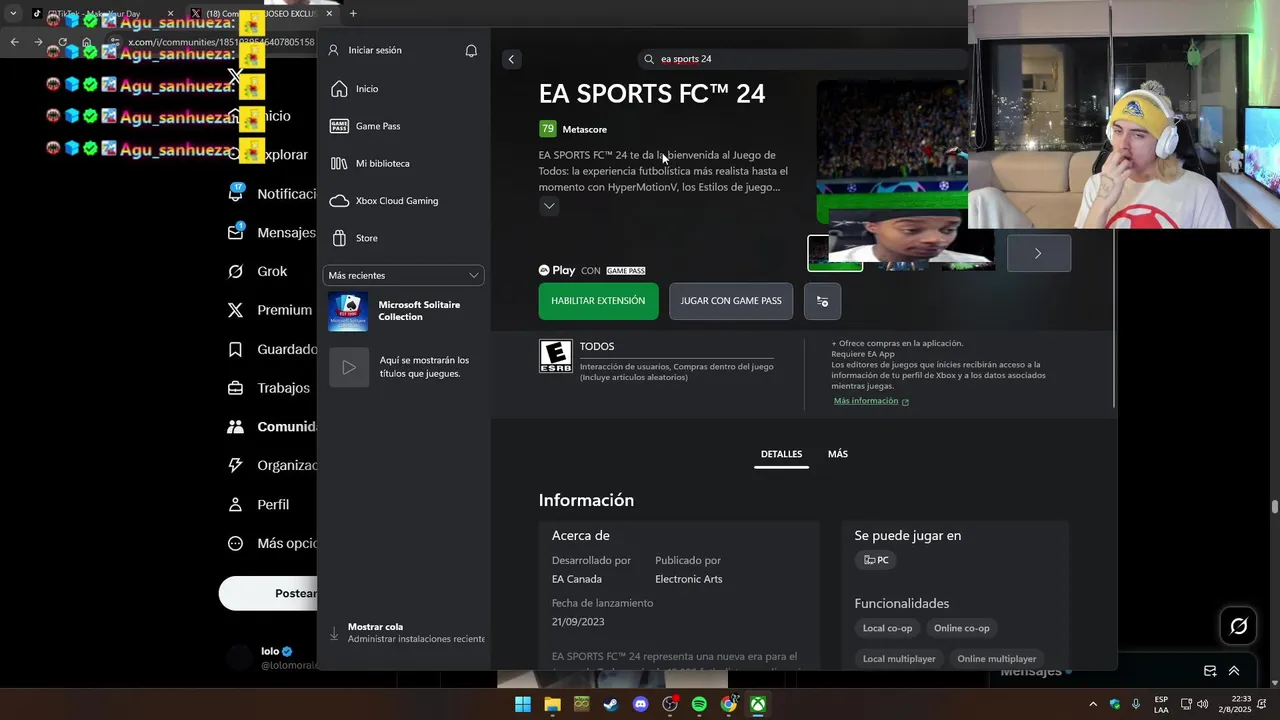This screenshot has height=720, width=1280.
Task: Click the taskbar volume icon
Action: (1202, 704)
